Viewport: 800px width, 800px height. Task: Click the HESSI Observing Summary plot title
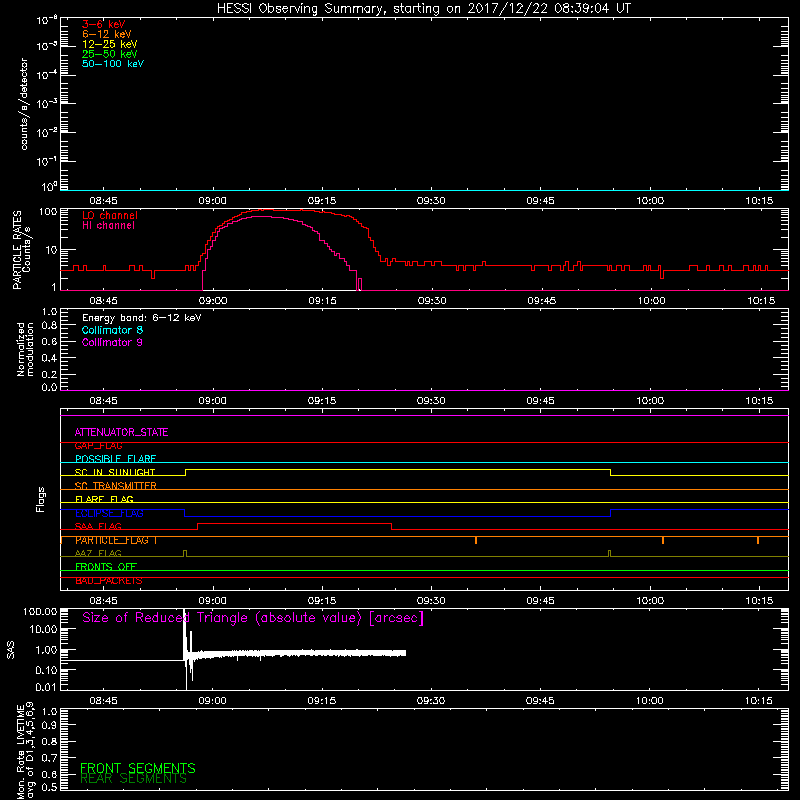[x=423, y=9]
